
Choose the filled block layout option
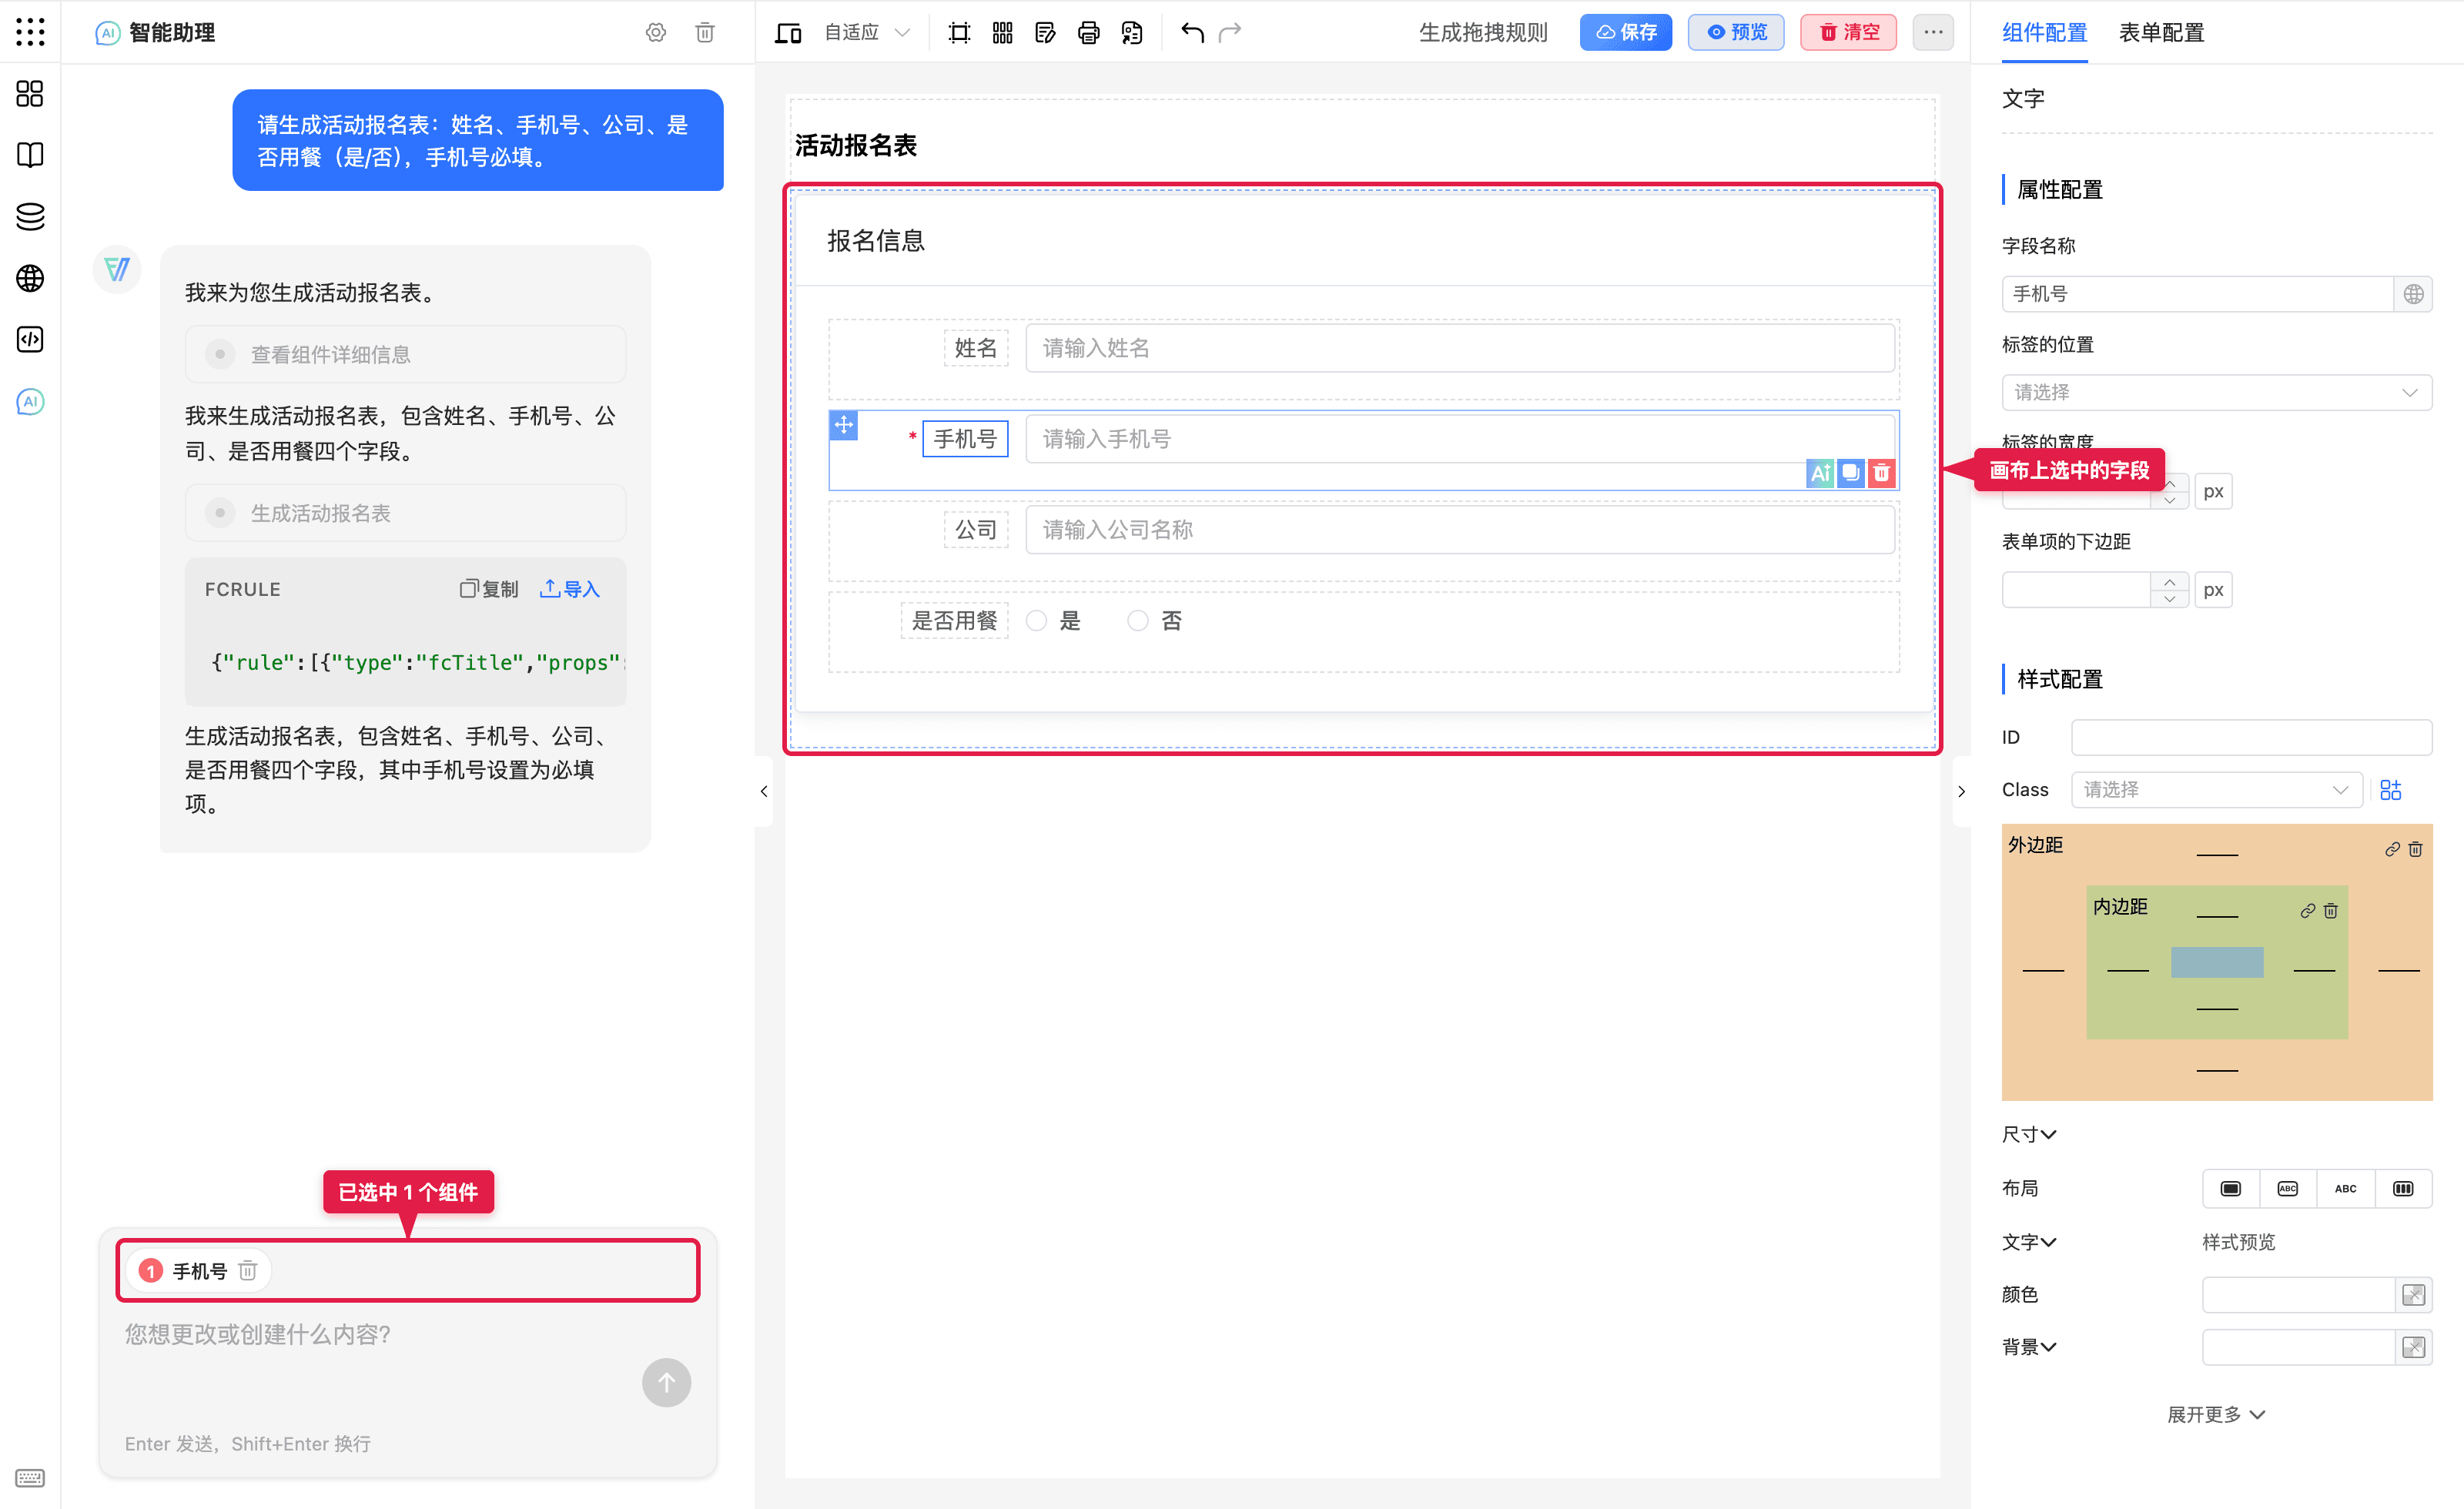(x=2231, y=1188)
